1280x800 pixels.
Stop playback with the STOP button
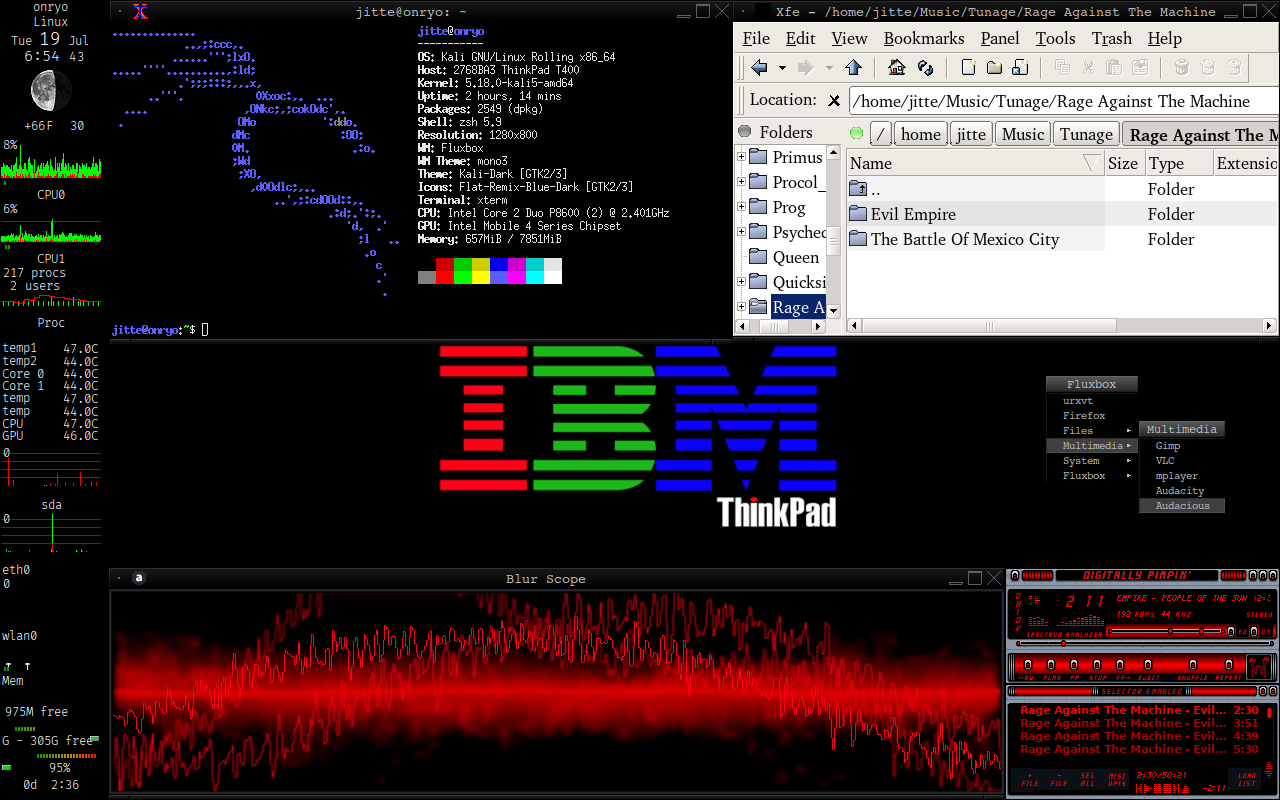(1097, 664)
